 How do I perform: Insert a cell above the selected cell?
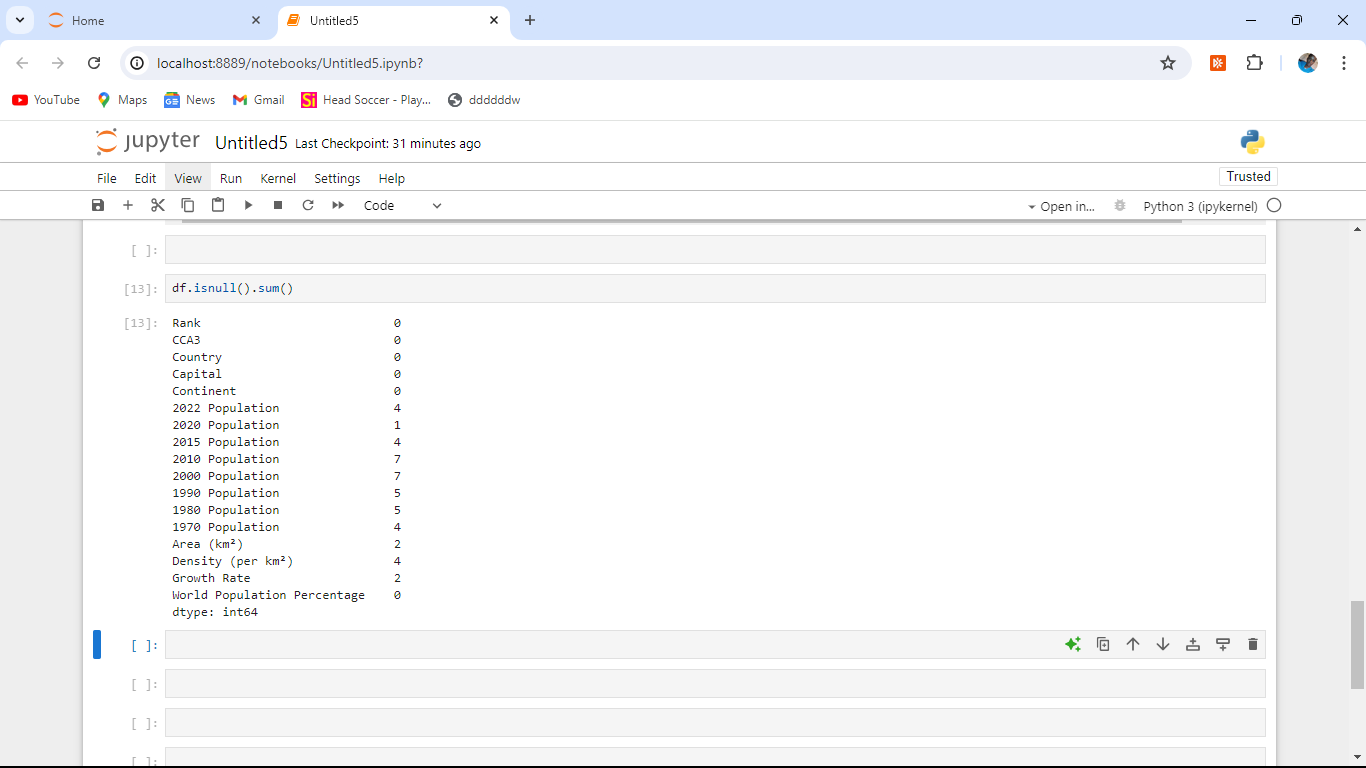(x=1193, y=645)
